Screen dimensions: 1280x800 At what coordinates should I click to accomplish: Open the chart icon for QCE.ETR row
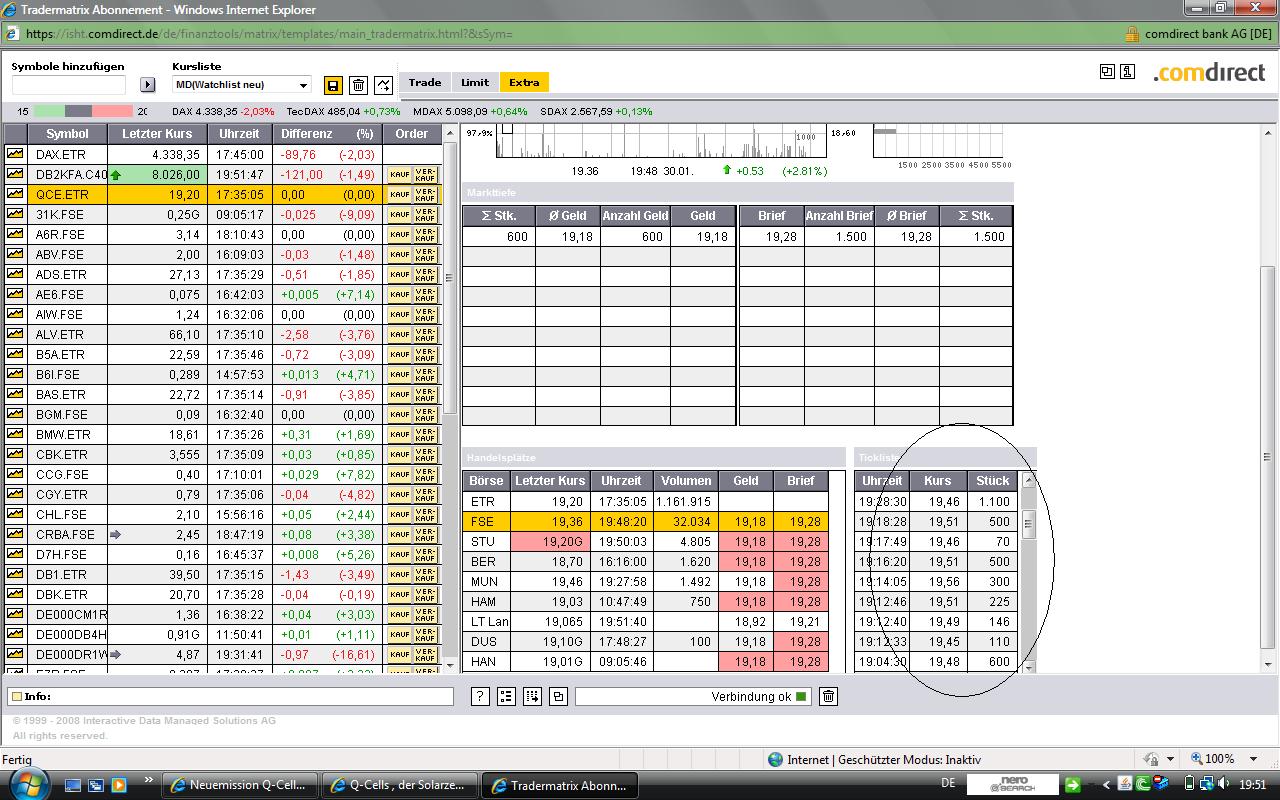(15, 194)
